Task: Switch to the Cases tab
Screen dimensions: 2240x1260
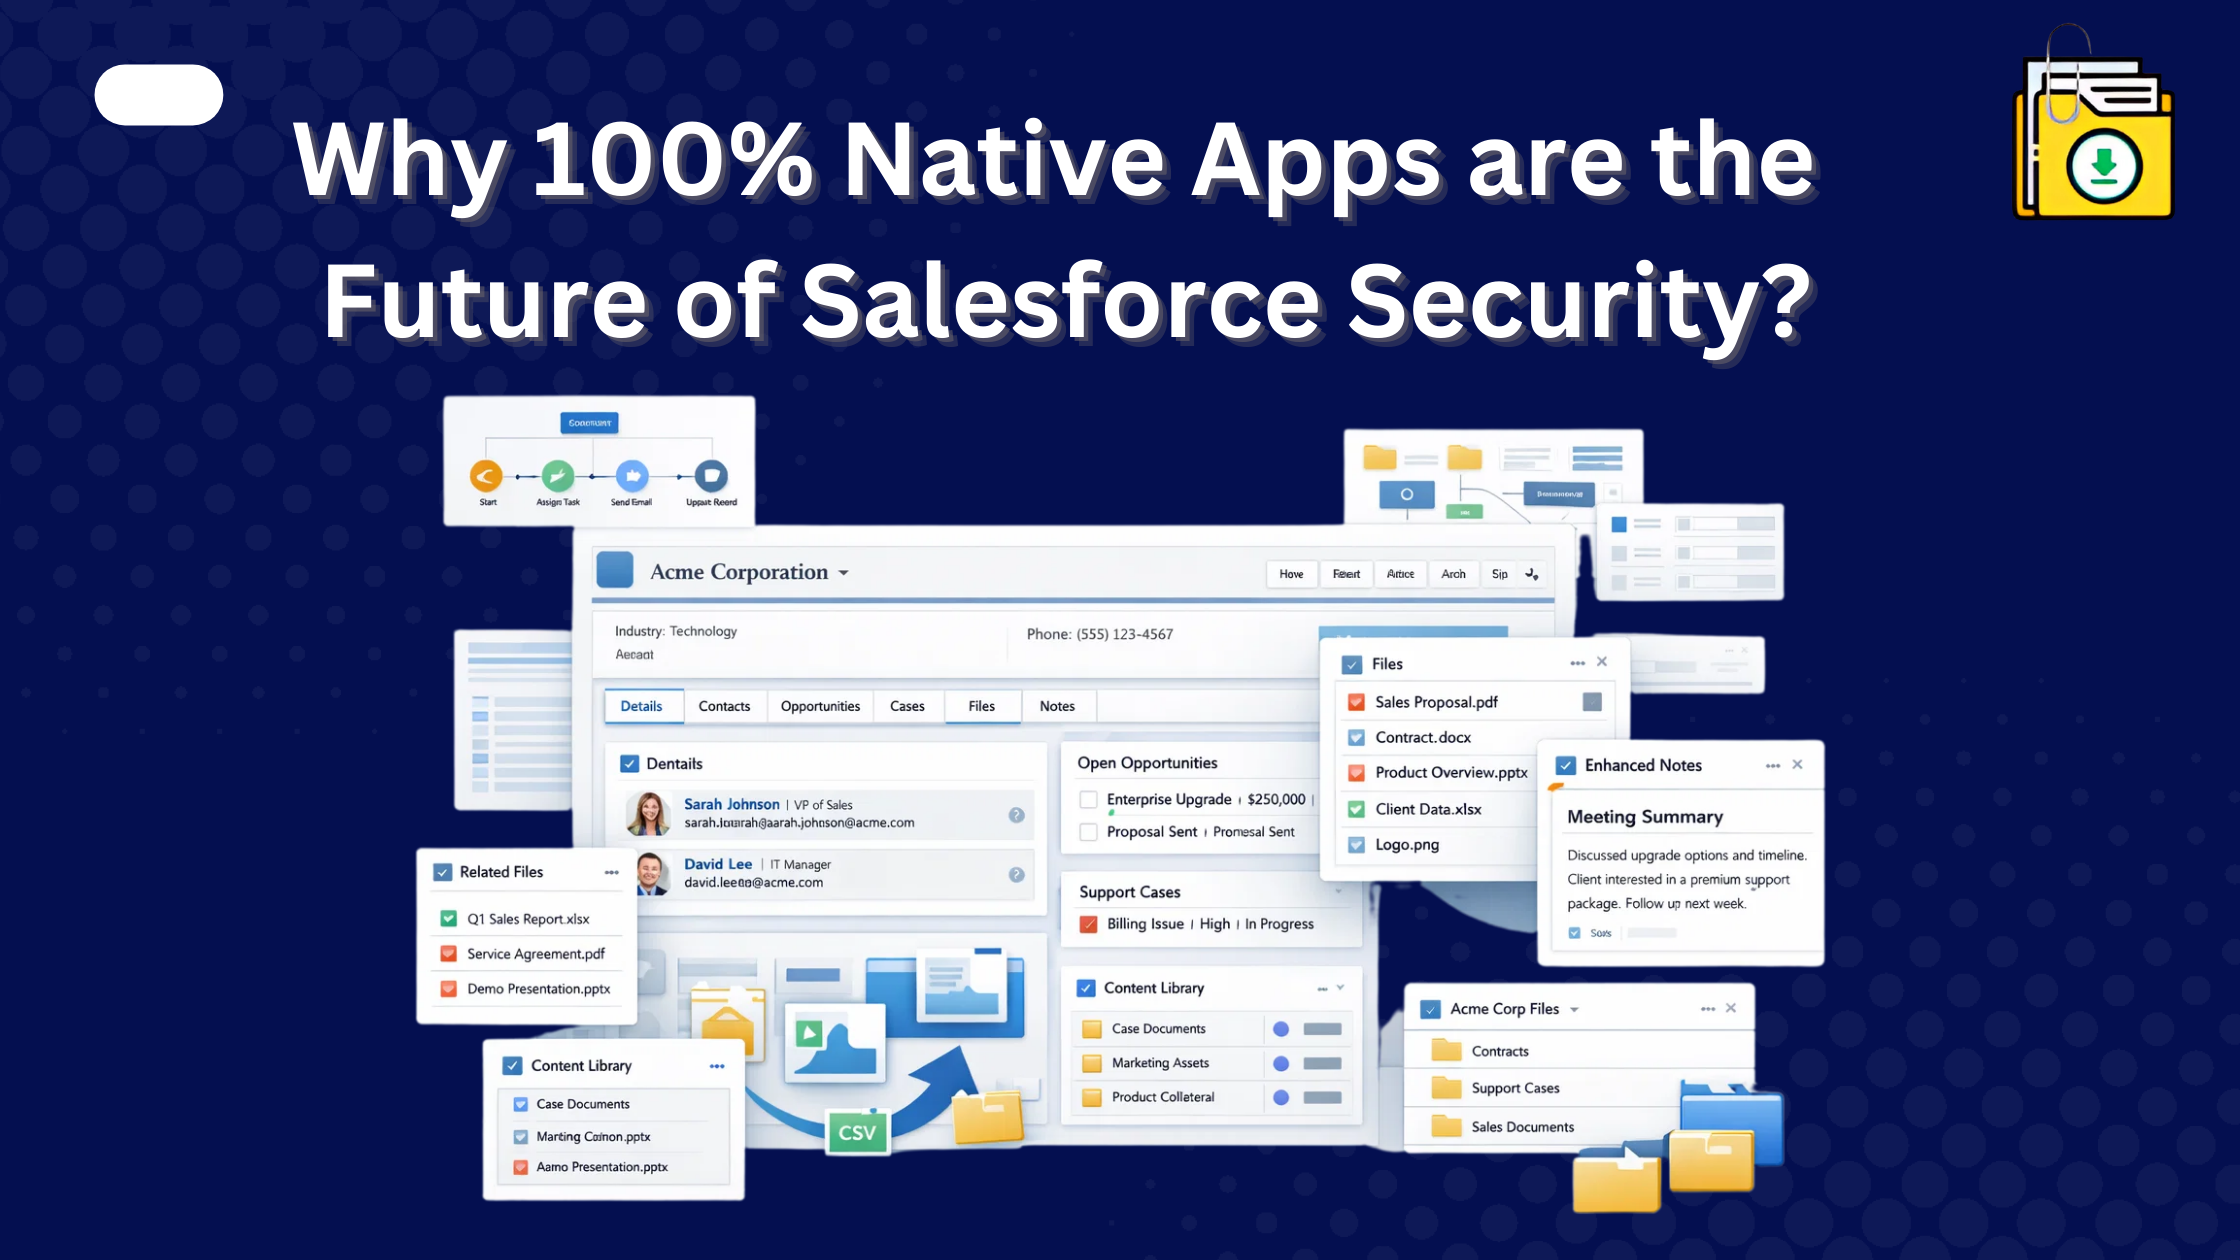Action: coord(907,706)
